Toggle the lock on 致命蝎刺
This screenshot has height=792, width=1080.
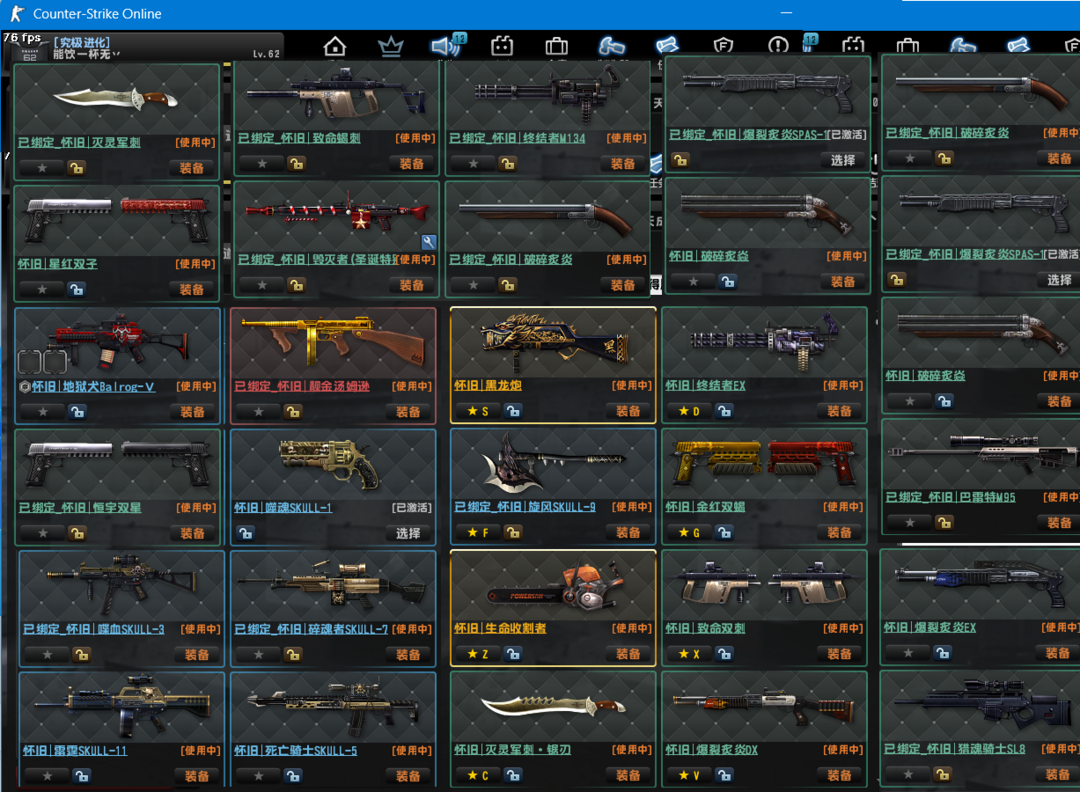click(x=296, y=164)
